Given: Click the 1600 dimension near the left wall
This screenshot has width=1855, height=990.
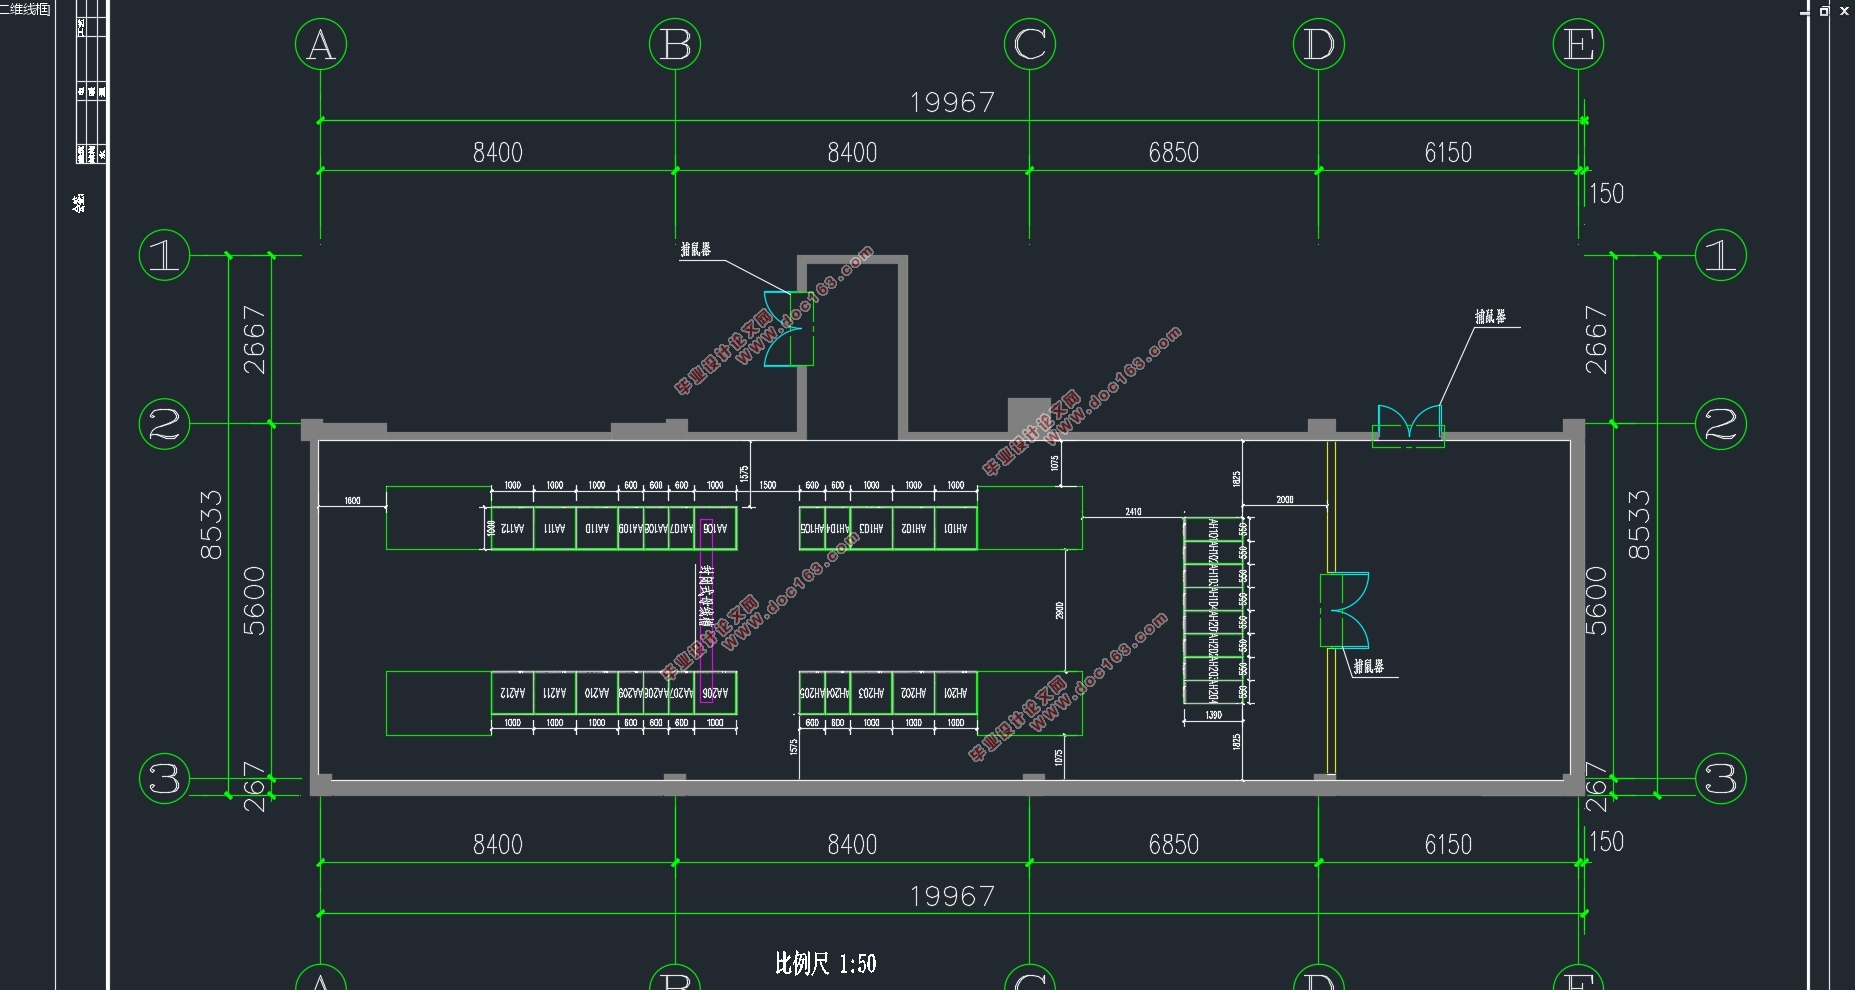Looking at the screenshot, I should (x=352, y=501).
